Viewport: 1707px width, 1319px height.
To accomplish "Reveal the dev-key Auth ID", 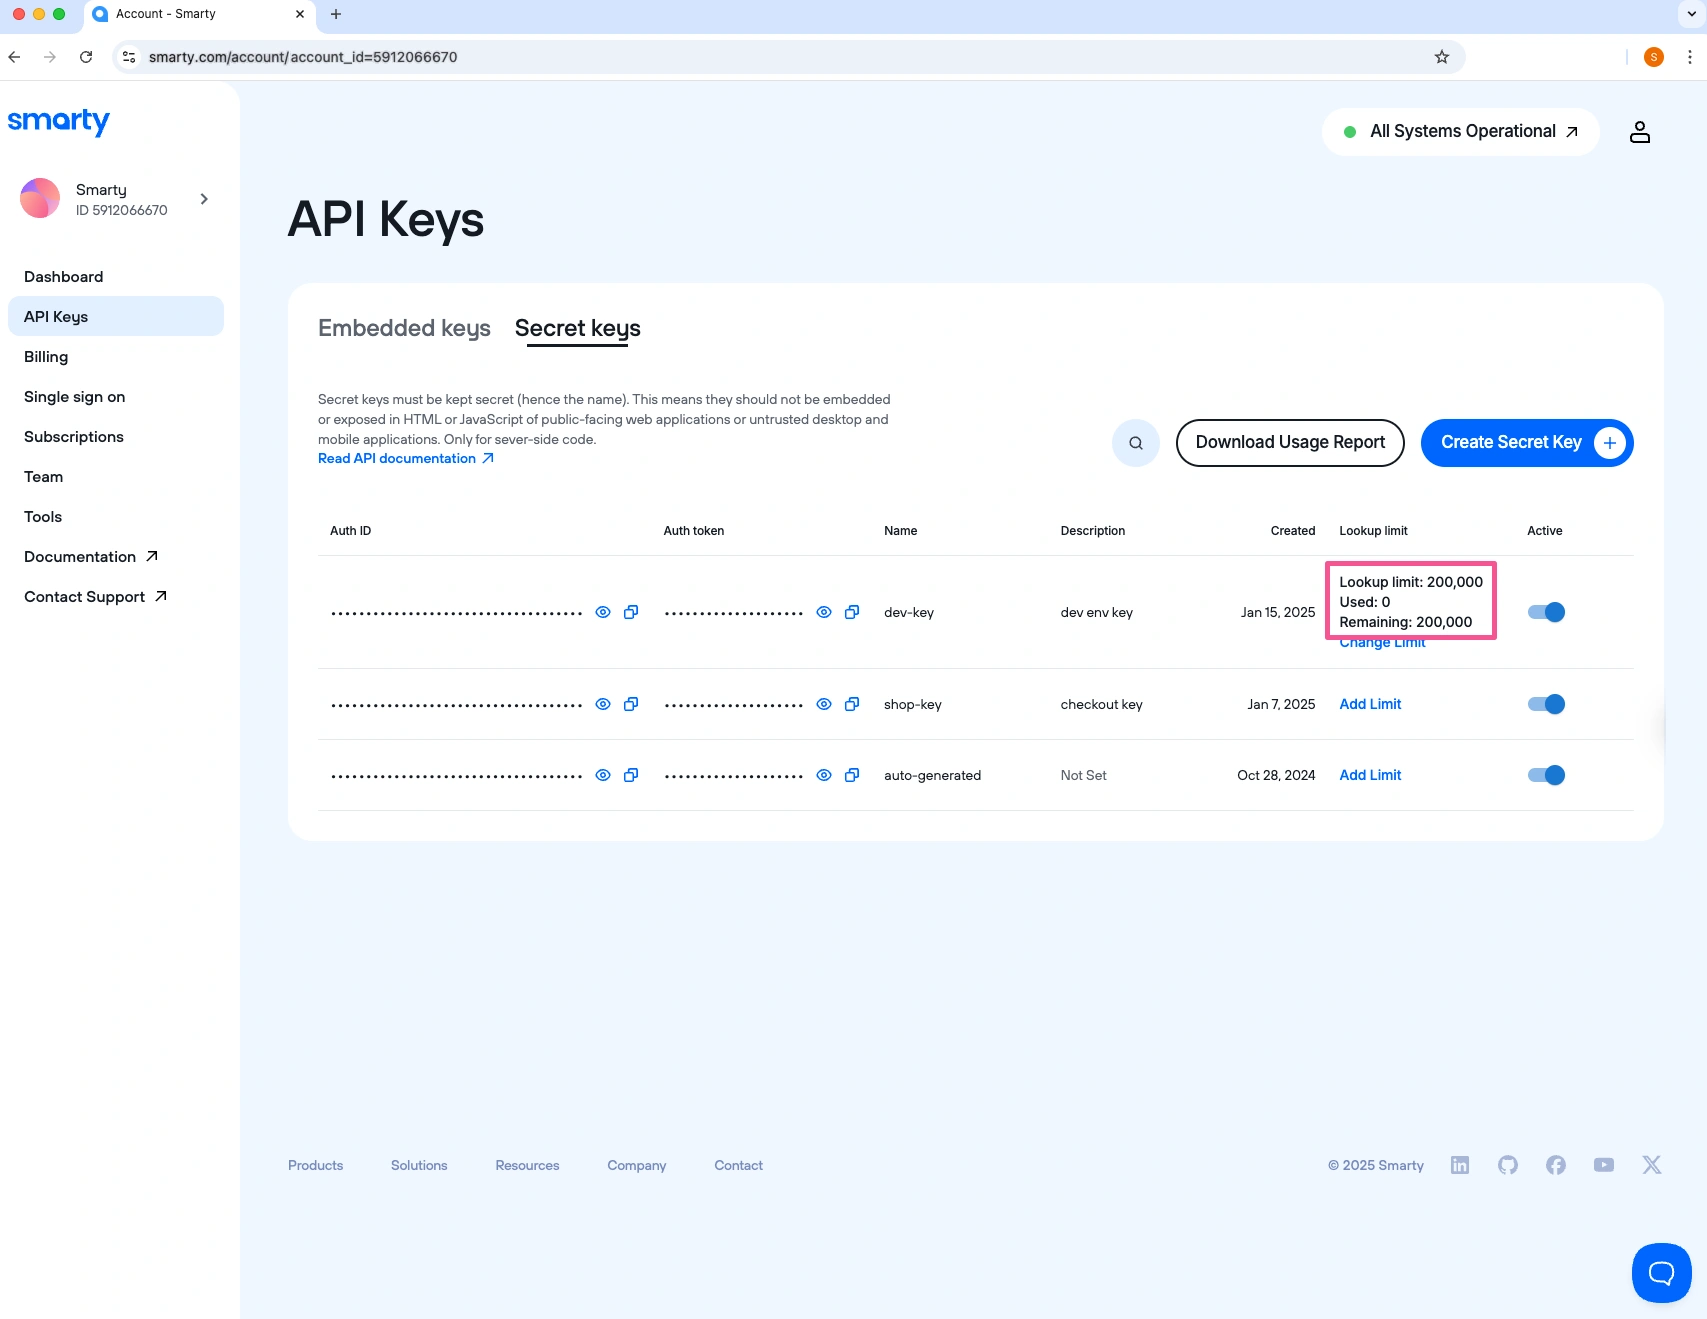I will pos(602,611).
